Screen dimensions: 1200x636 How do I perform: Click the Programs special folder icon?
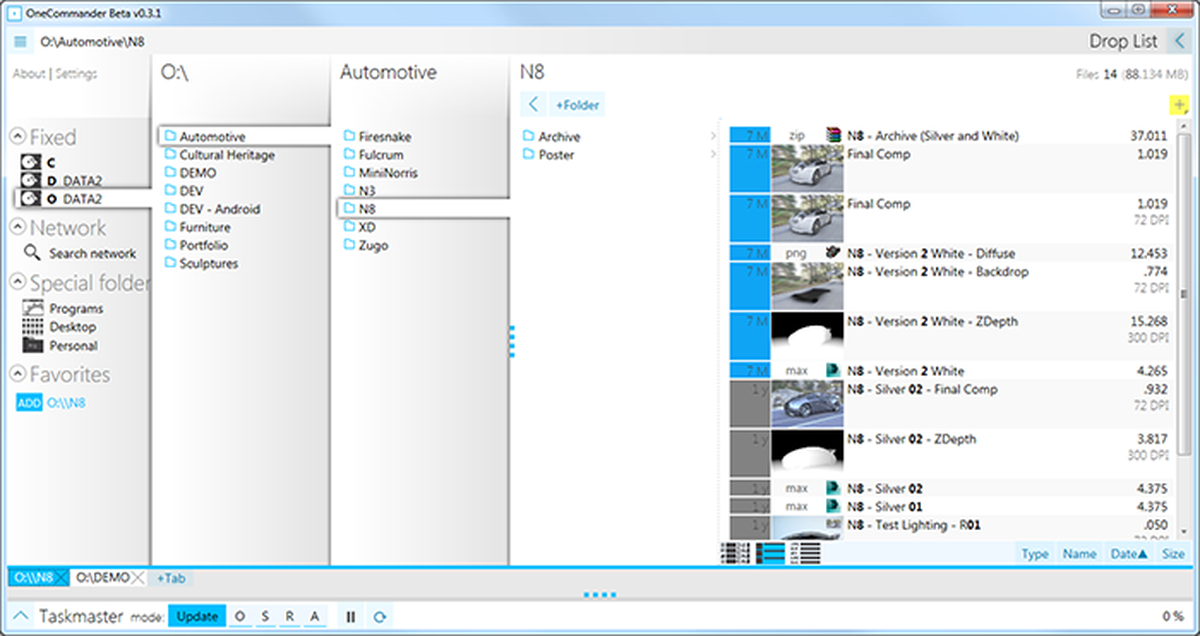pyautogui.click(x=32, y=309)
